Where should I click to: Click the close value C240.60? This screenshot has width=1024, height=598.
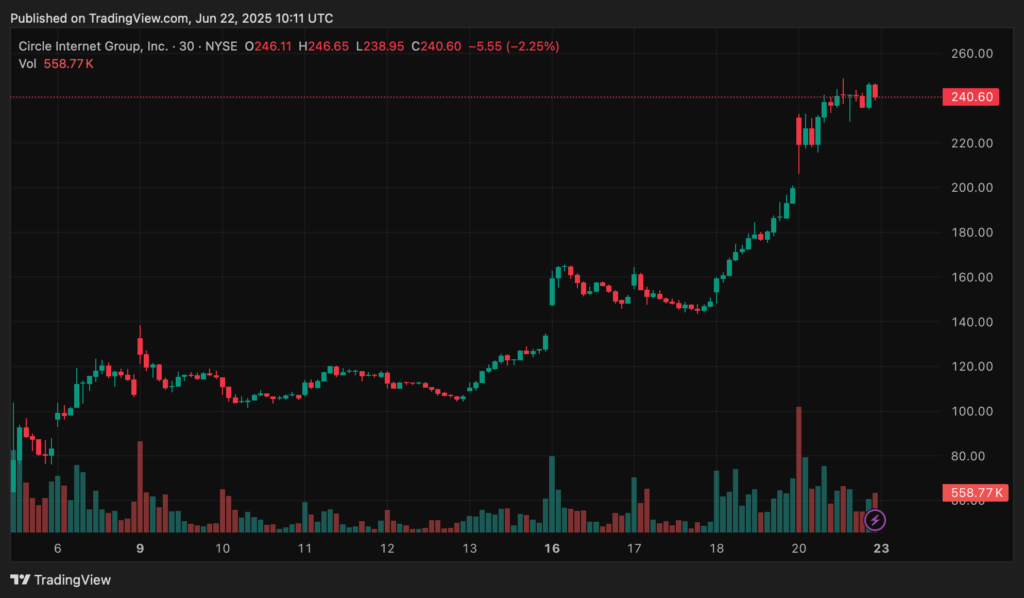click(x=436, y=46)
